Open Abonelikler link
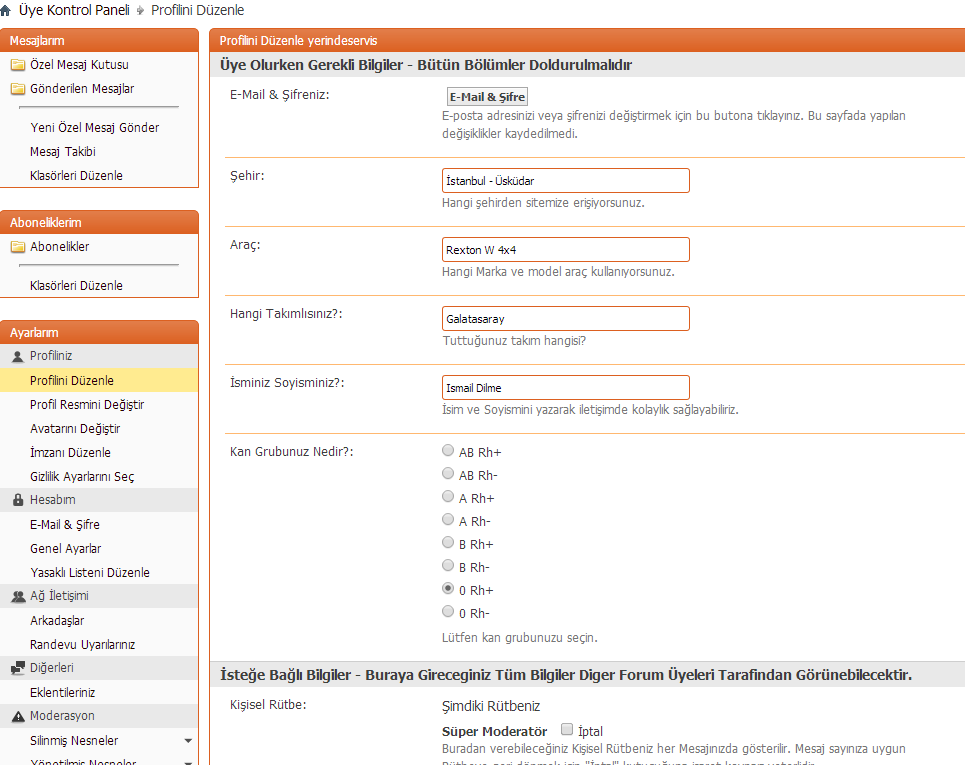 60,247
